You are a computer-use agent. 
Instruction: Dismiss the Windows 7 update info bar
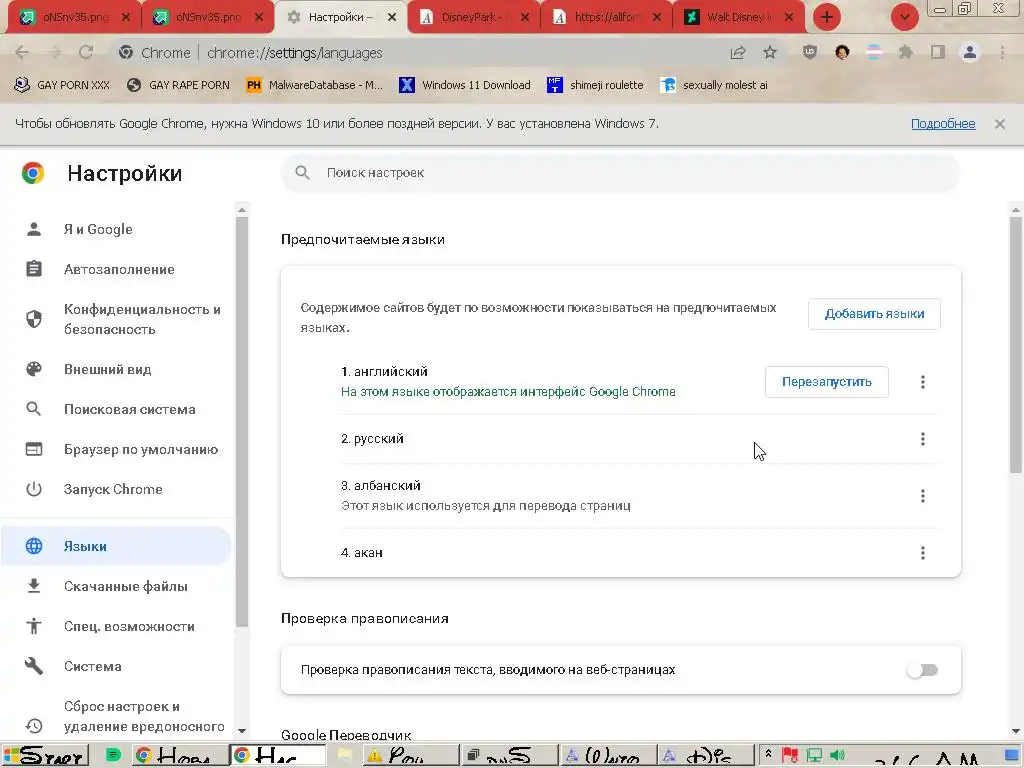(1000, 123)
